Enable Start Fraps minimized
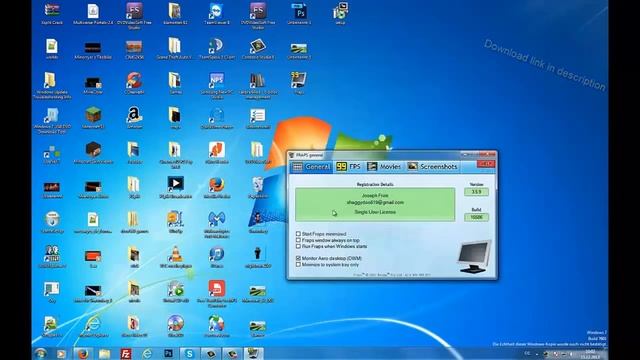 coord(298,234)
